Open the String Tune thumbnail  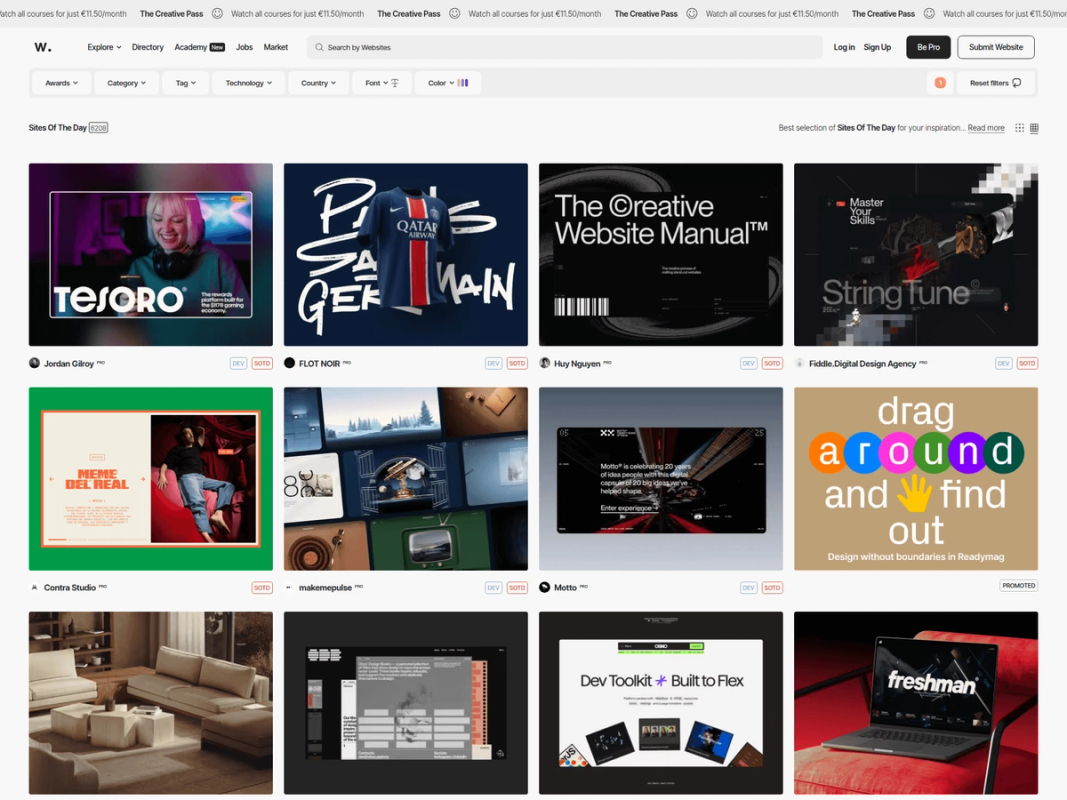click(x=916, y=254)
